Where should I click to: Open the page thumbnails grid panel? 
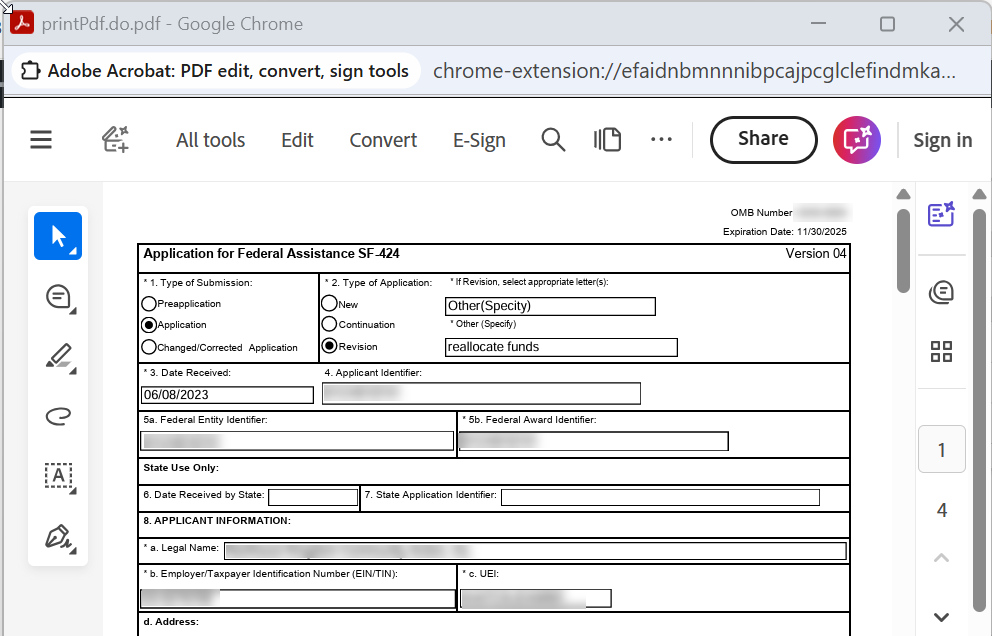941,351
